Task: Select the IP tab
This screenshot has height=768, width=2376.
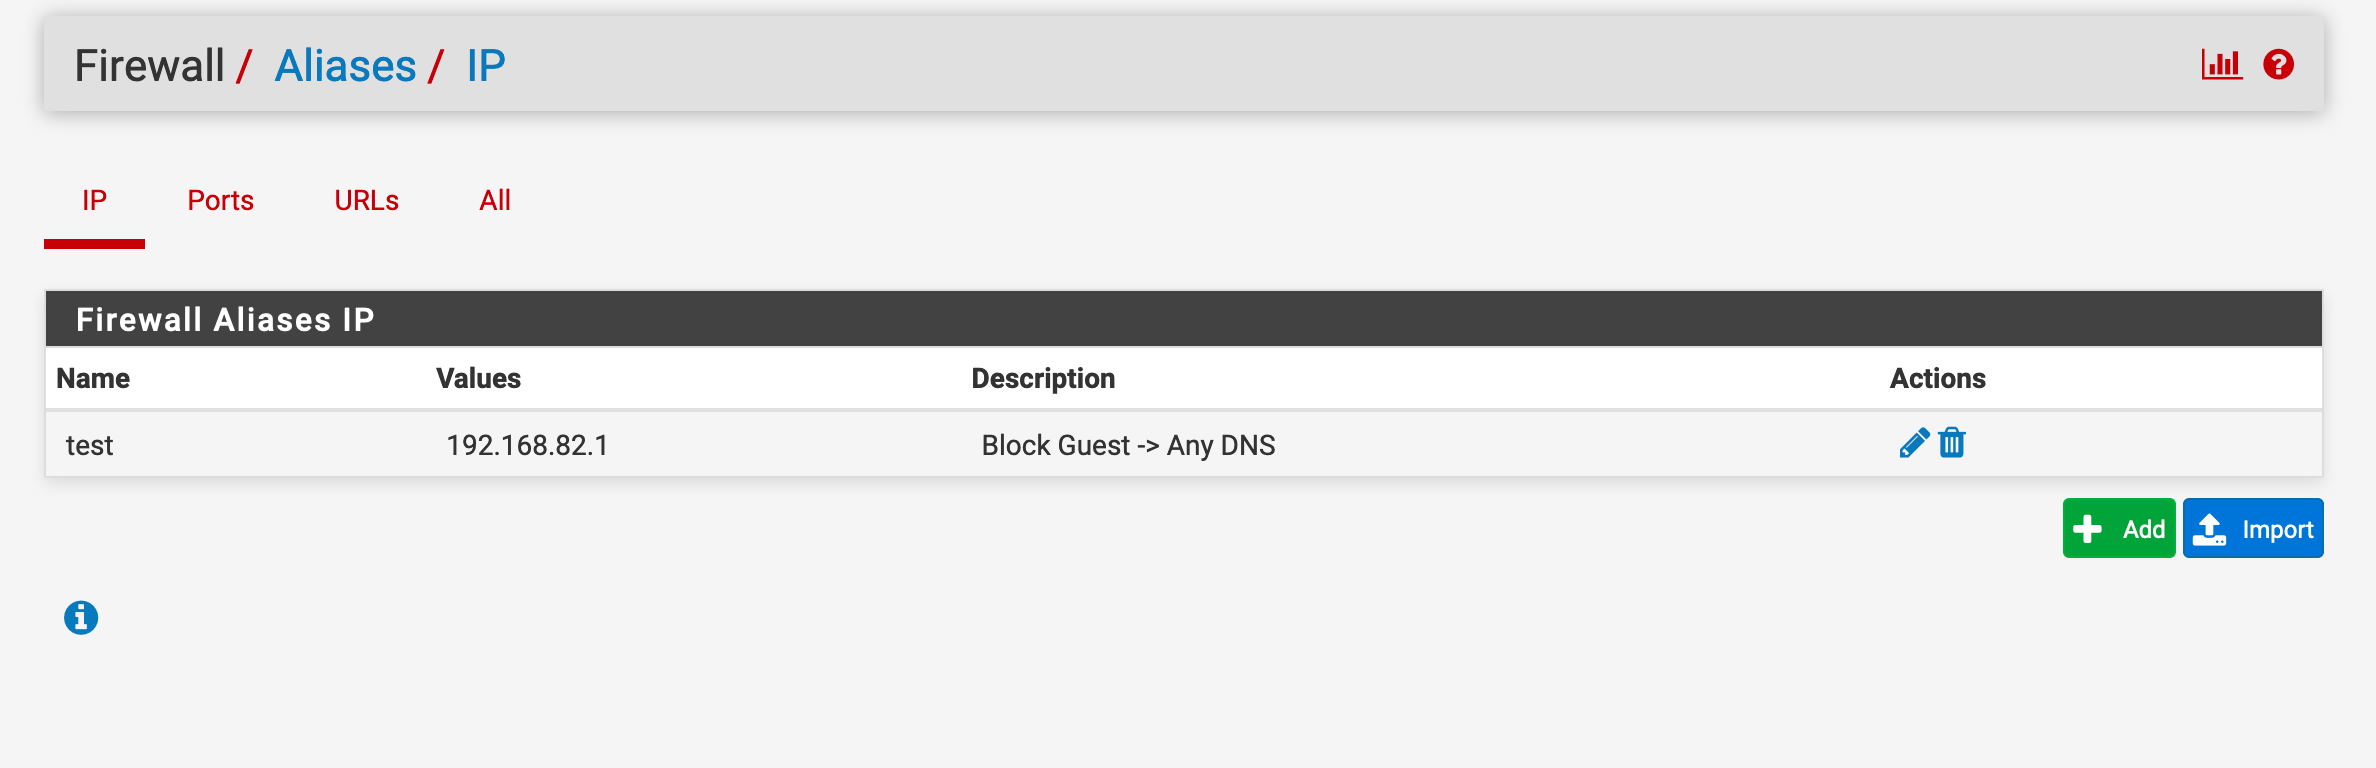Action: [x=94, y=201]
